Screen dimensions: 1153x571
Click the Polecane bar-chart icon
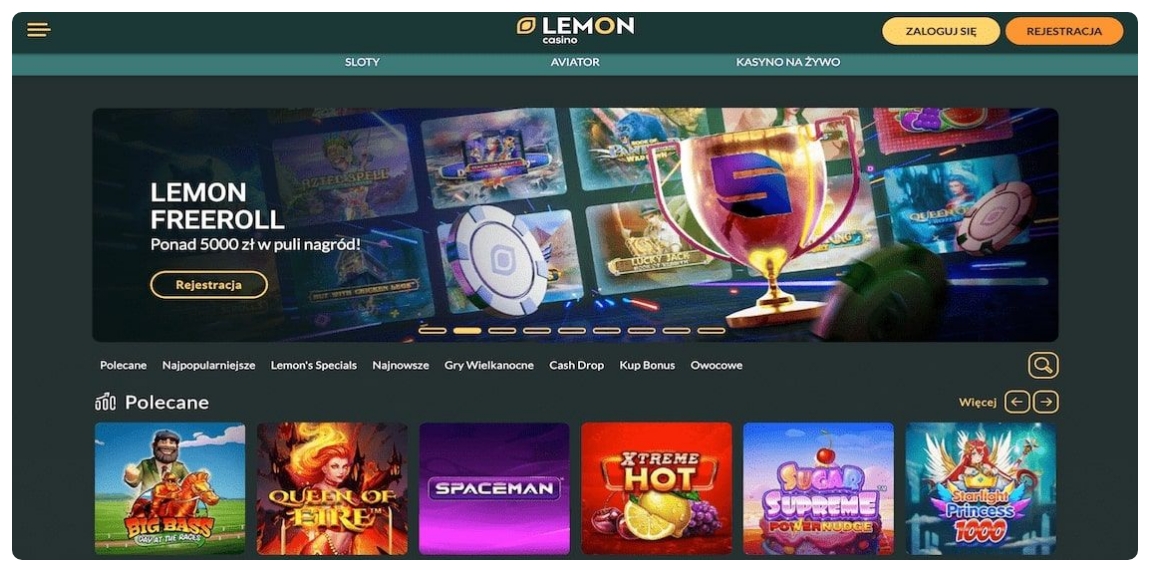(105, 402)
